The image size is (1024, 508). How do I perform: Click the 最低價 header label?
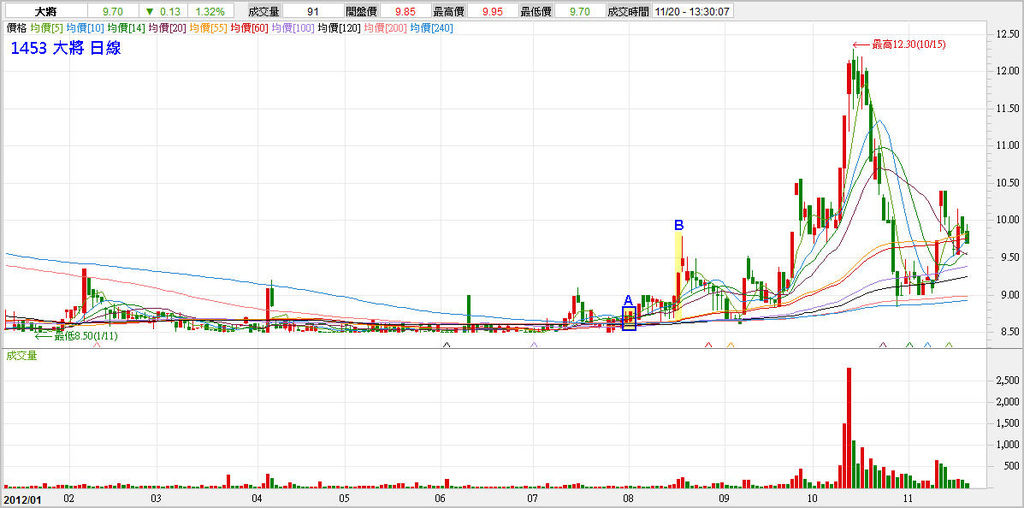tap(534, 11)
